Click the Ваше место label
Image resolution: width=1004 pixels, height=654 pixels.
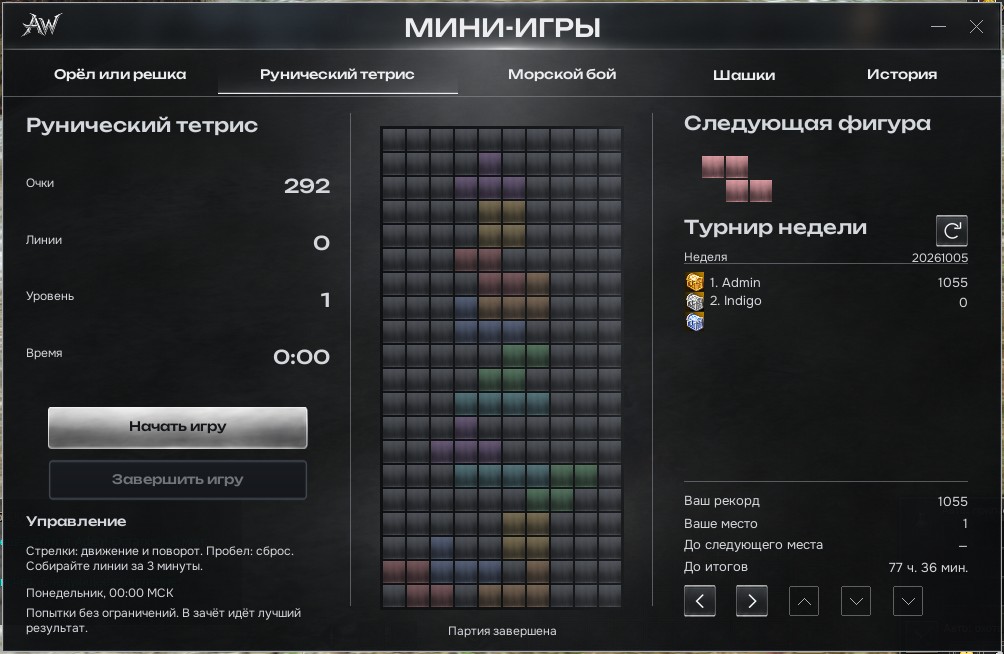(720, 524)
